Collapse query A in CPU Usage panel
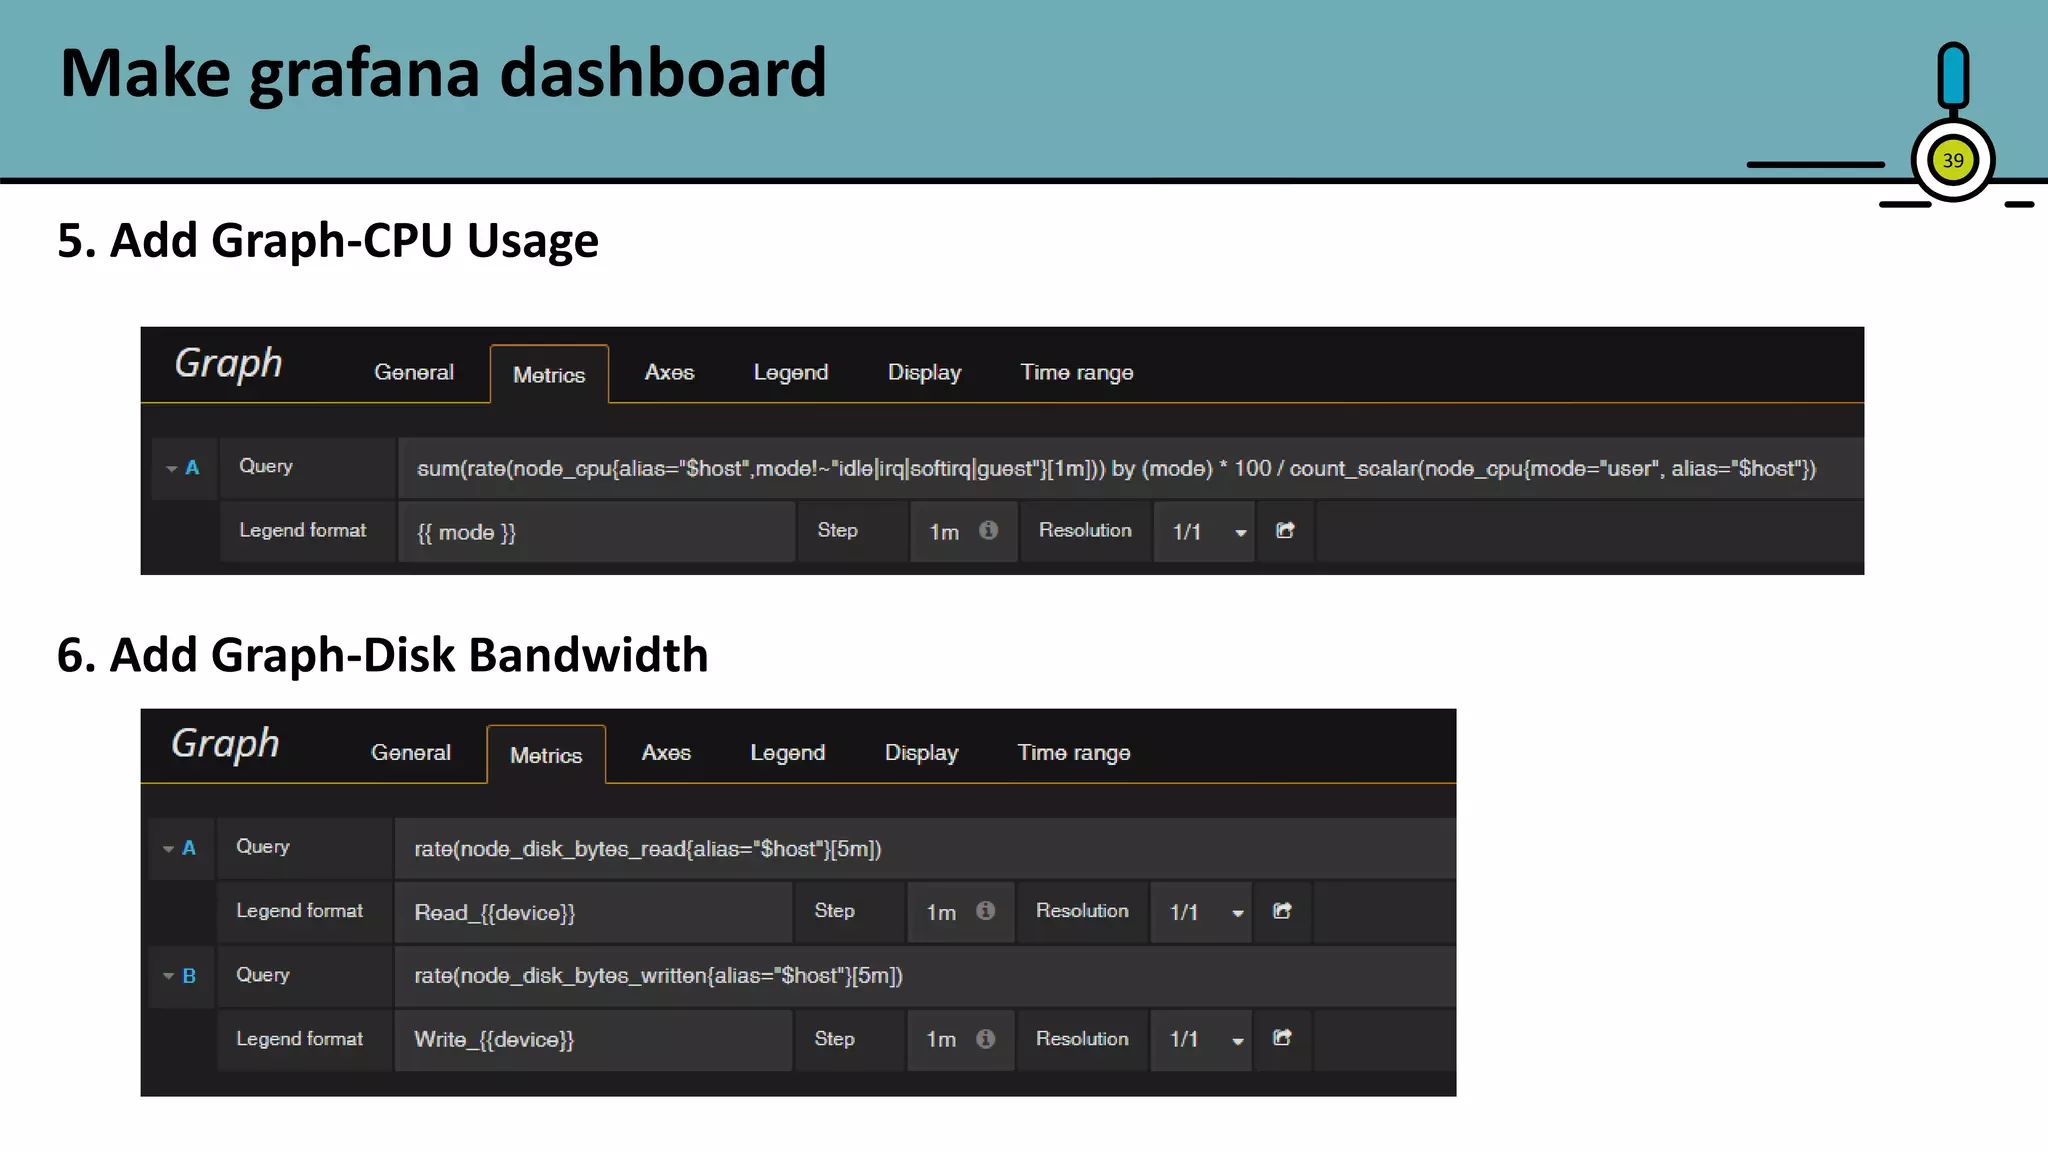 click(172, 468)
